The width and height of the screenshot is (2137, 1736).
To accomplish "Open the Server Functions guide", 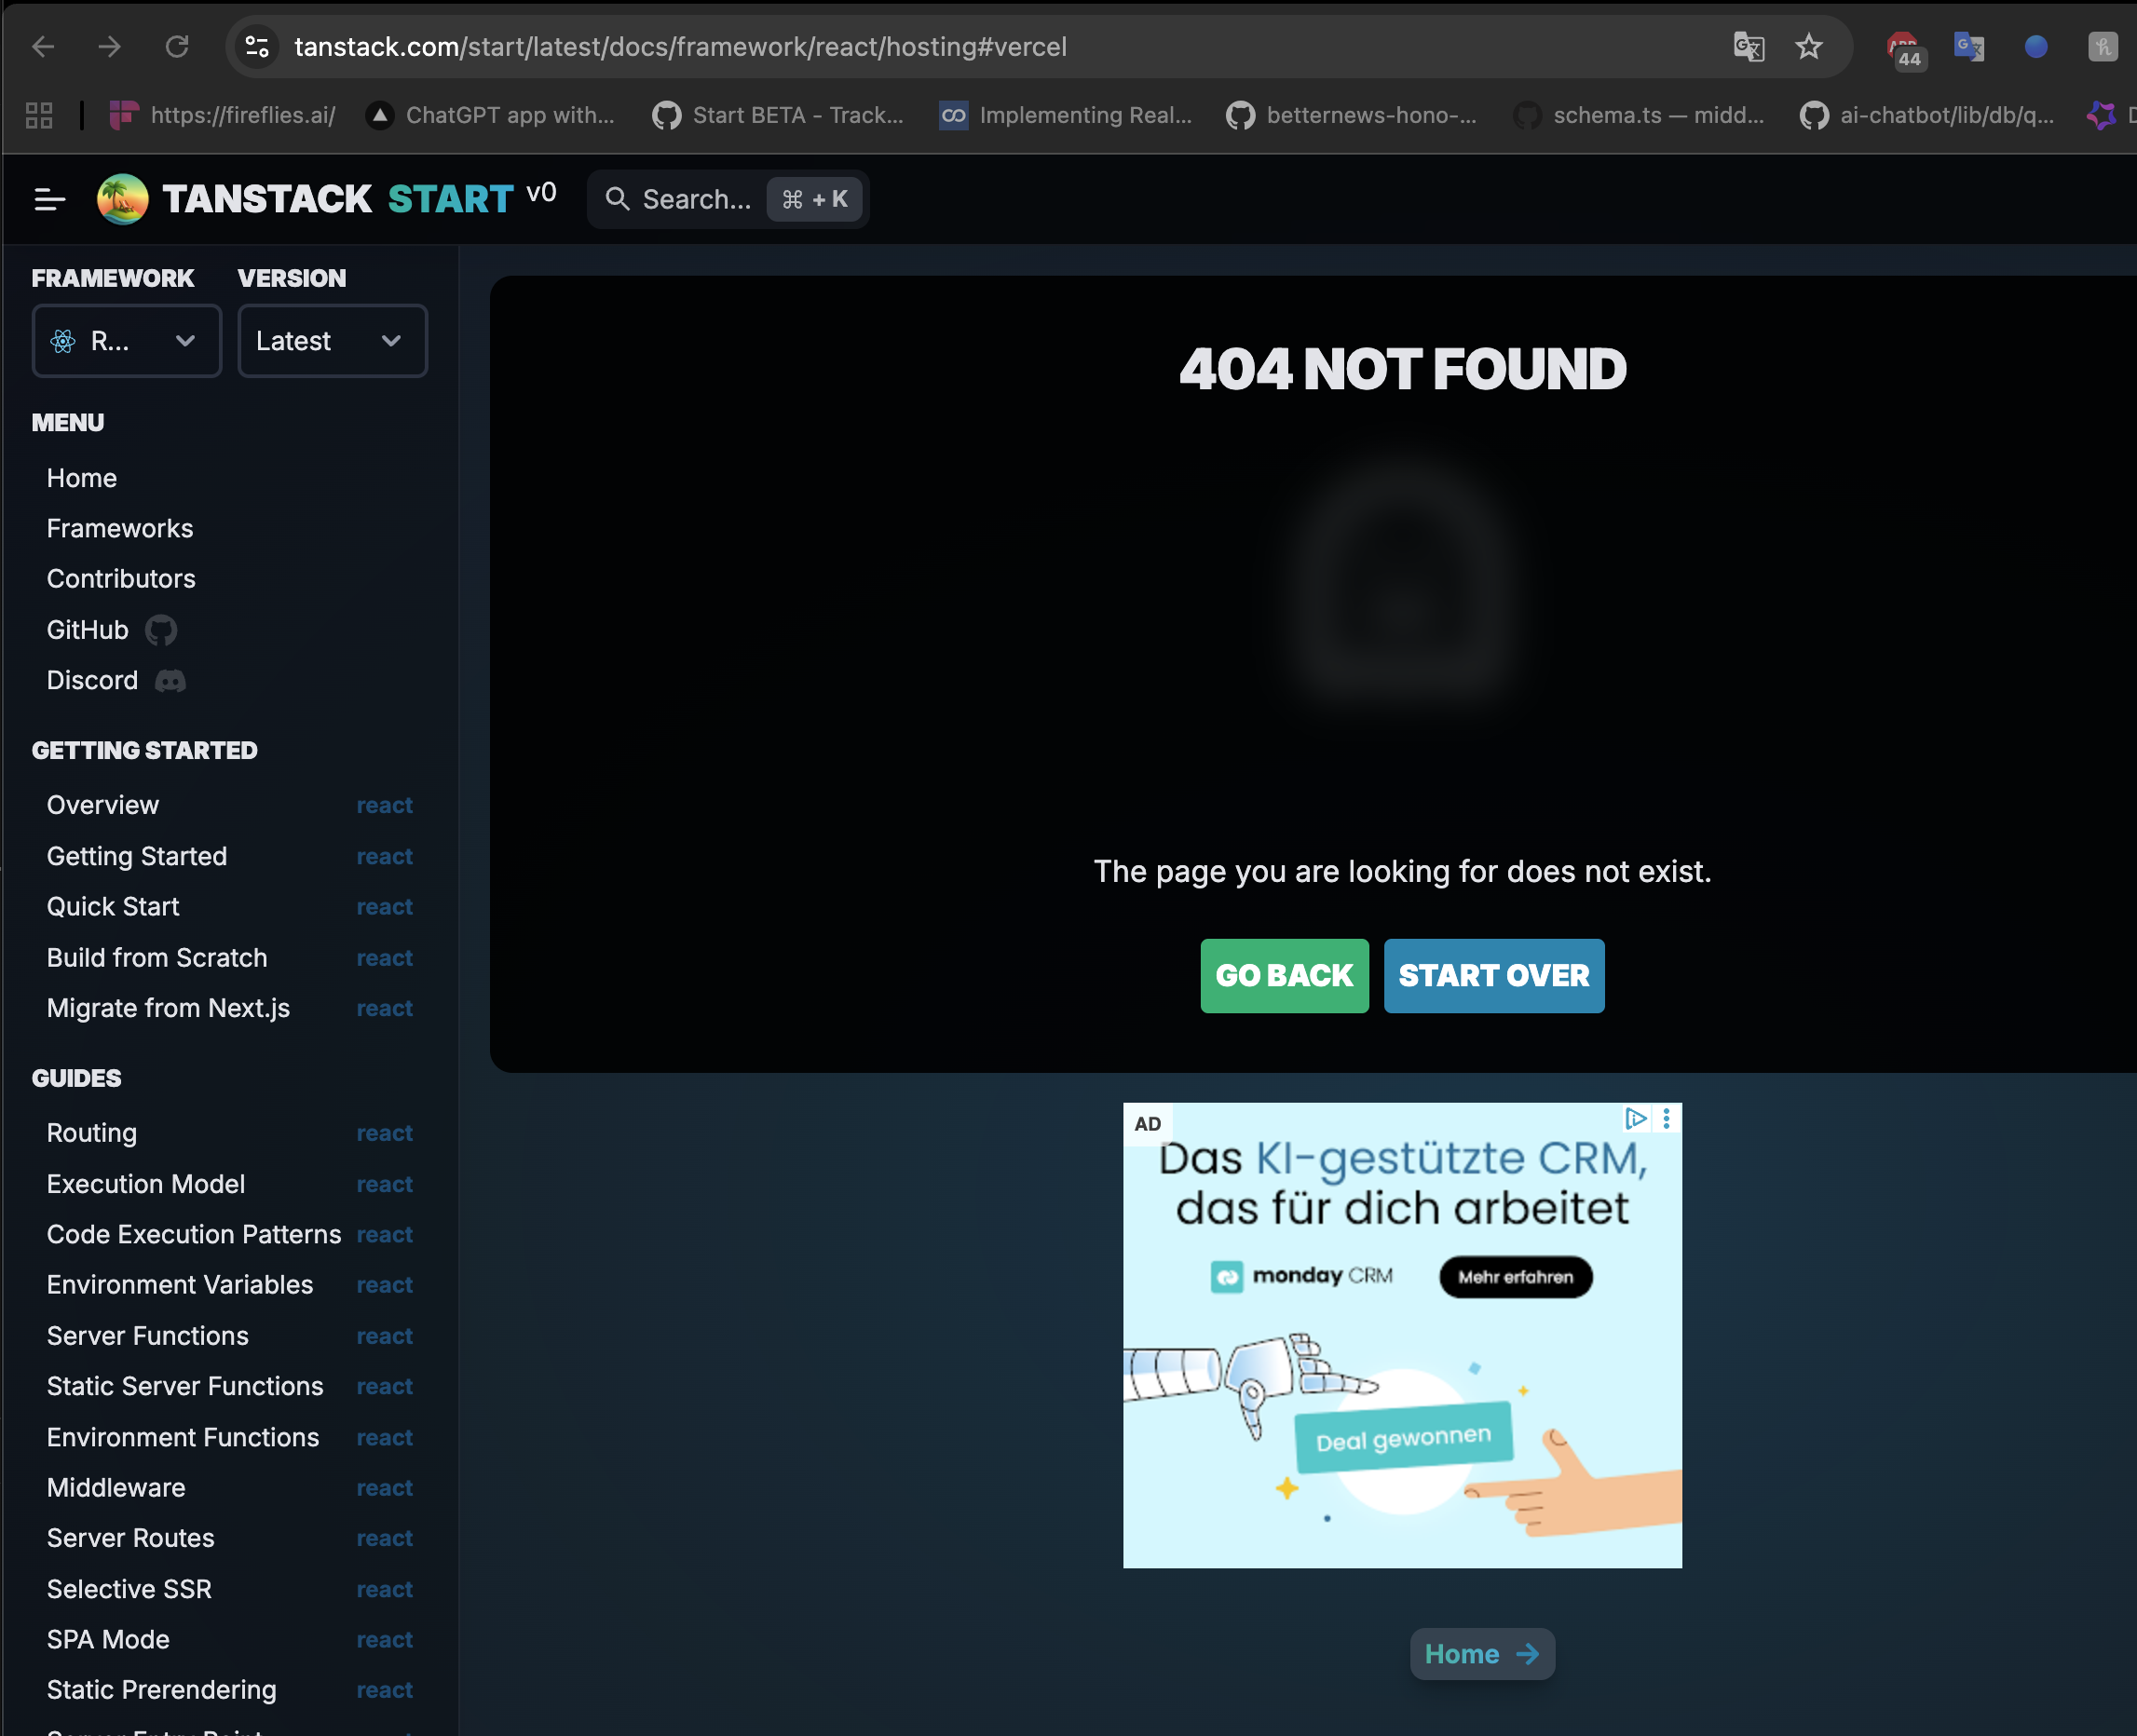I will tap(147, 1336).
